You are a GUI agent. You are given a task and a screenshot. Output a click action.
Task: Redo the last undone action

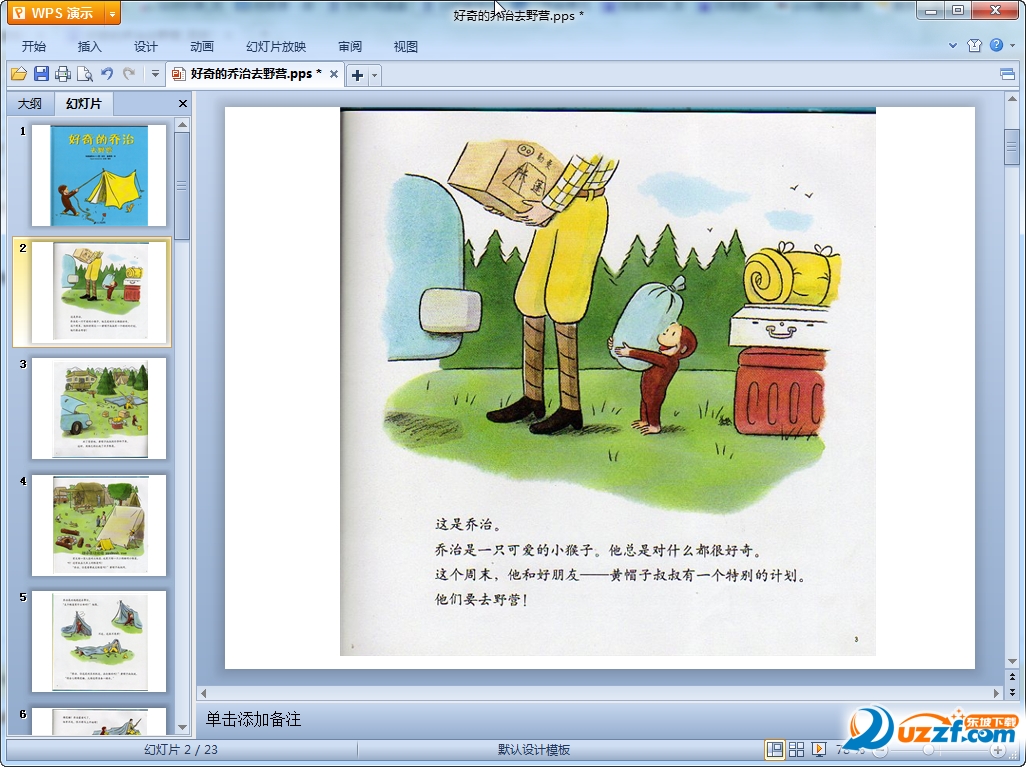point(129,74)
